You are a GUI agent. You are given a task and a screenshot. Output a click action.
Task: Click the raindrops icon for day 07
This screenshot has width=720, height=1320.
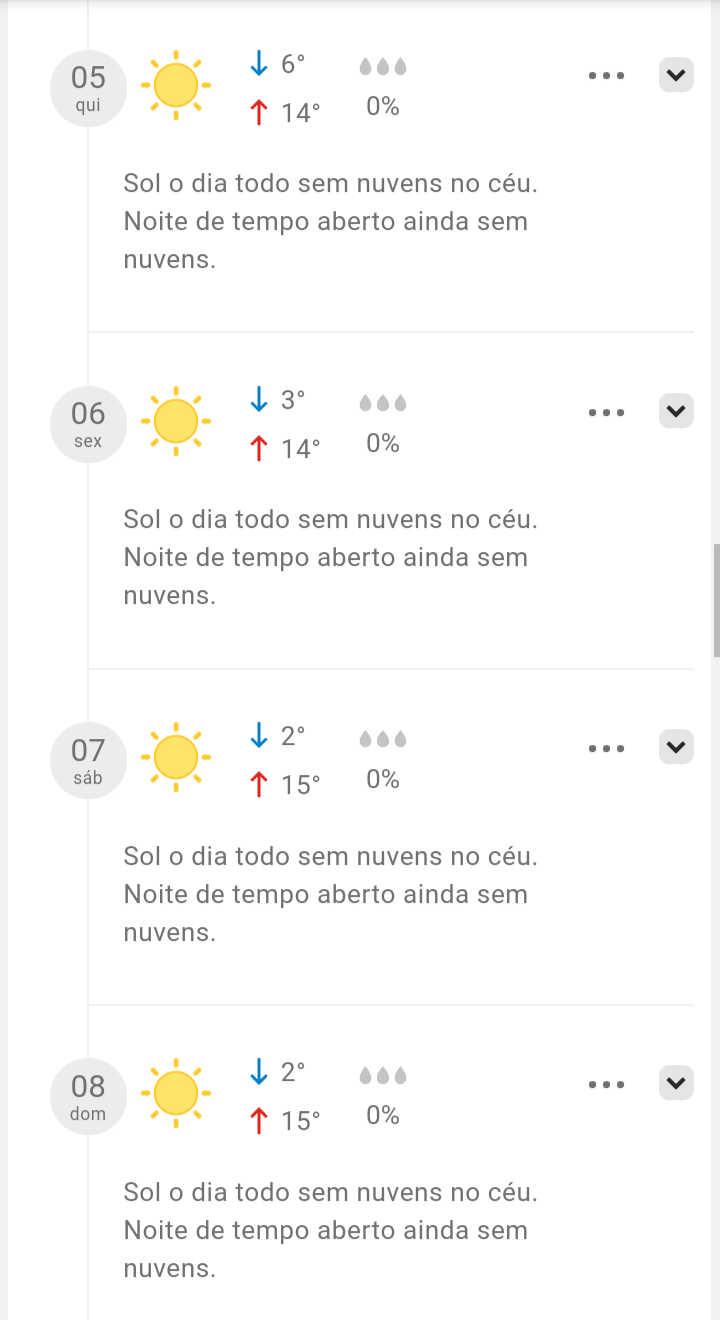coord(383,739)
